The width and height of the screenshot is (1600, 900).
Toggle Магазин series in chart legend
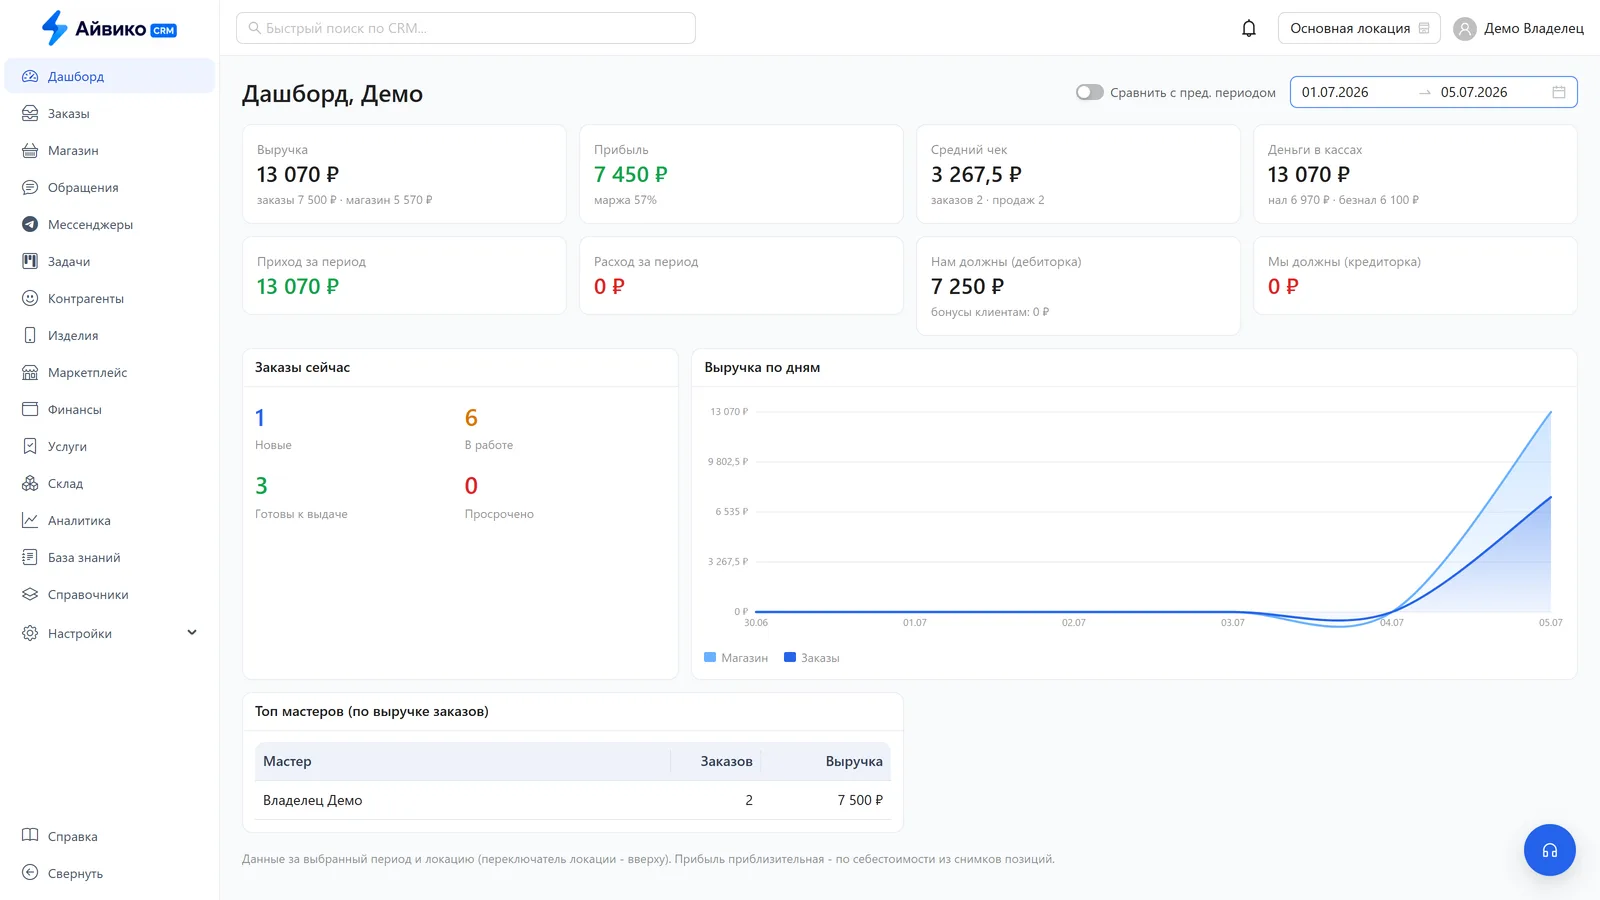736,658
